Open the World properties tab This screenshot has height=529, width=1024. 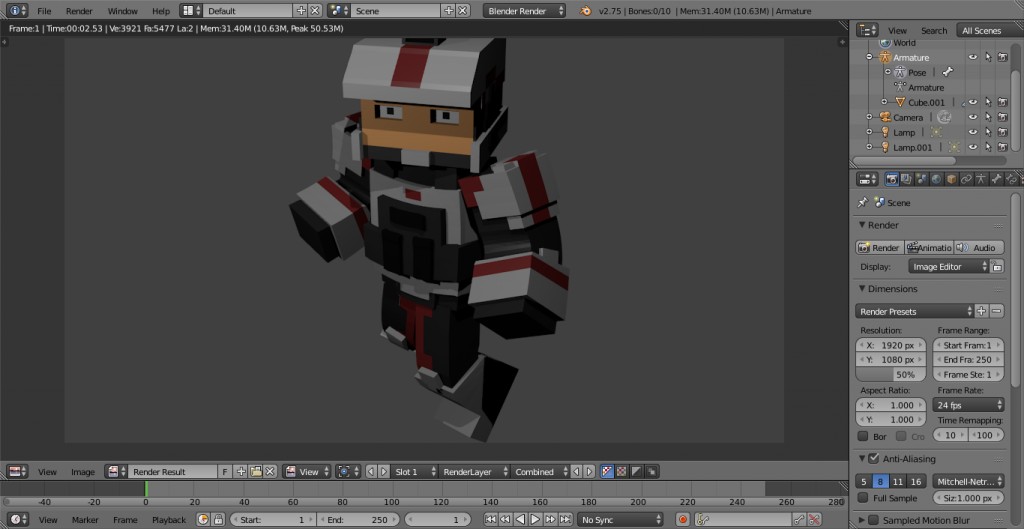[936, 179]
